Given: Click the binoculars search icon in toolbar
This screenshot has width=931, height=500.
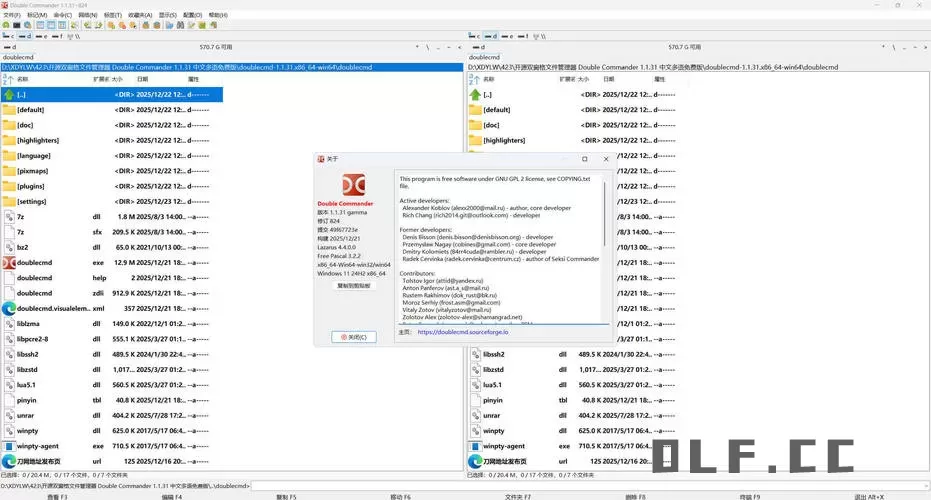Looking at the screenshot, I should click(x=180, y=26).
